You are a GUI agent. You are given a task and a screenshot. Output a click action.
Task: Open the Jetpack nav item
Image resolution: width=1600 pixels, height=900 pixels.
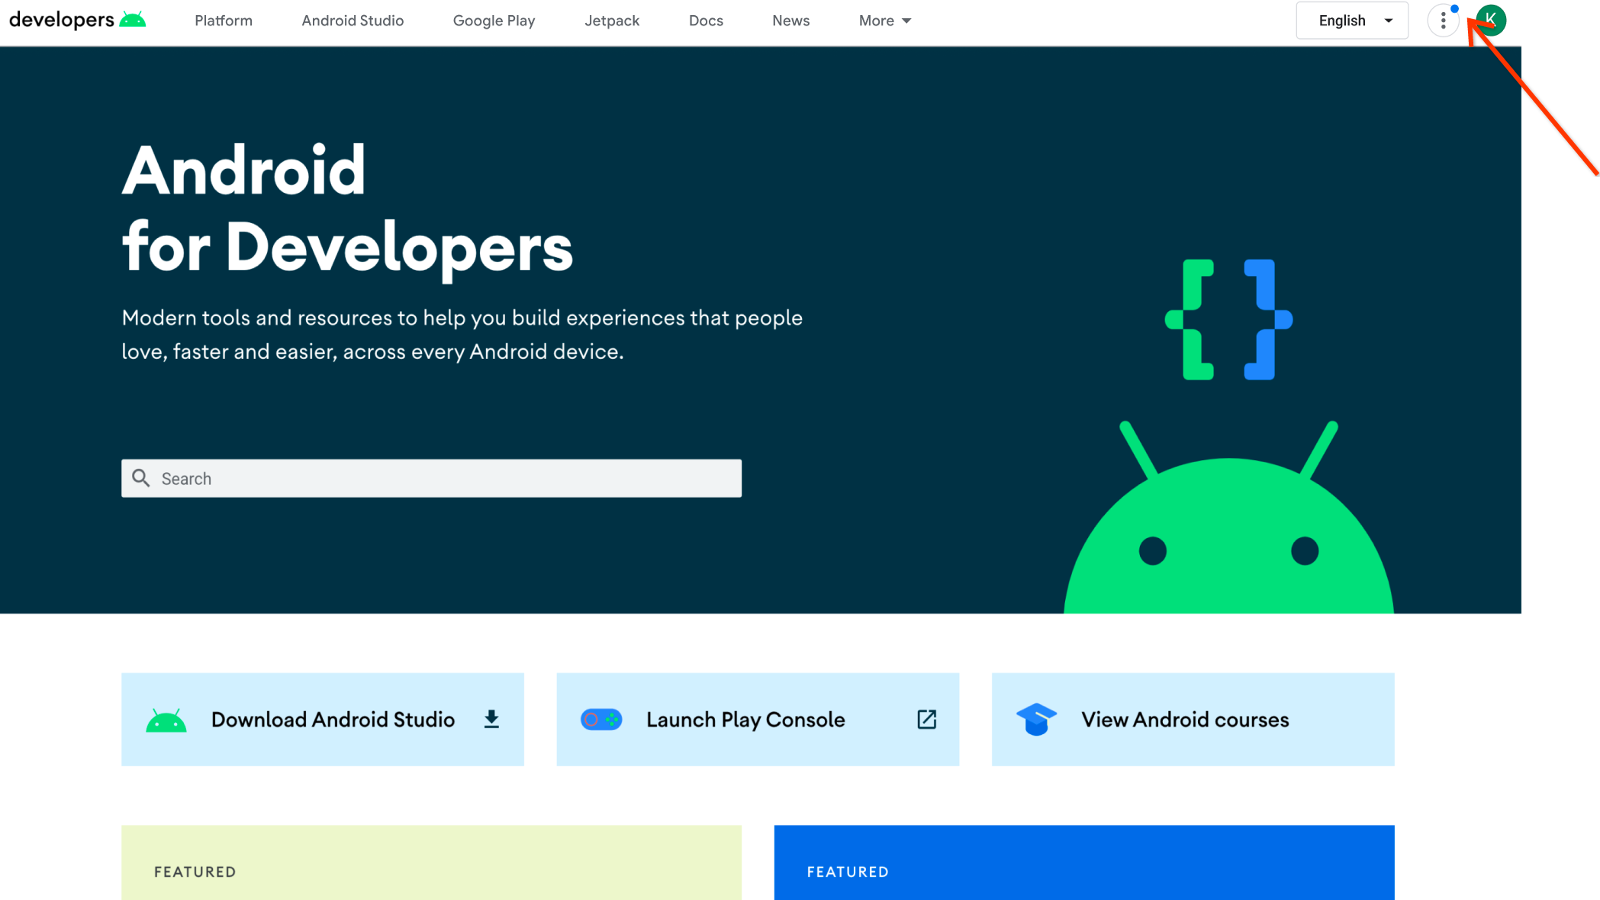[x=611, y=20]
